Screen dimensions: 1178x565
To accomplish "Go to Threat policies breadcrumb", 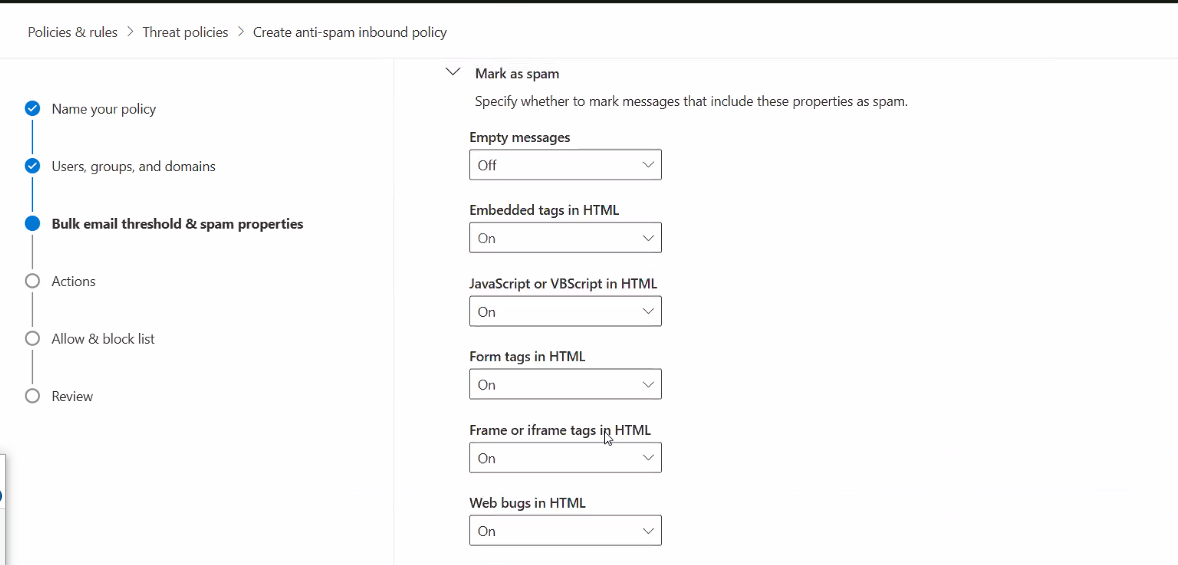I will click(x=186, y=32).
